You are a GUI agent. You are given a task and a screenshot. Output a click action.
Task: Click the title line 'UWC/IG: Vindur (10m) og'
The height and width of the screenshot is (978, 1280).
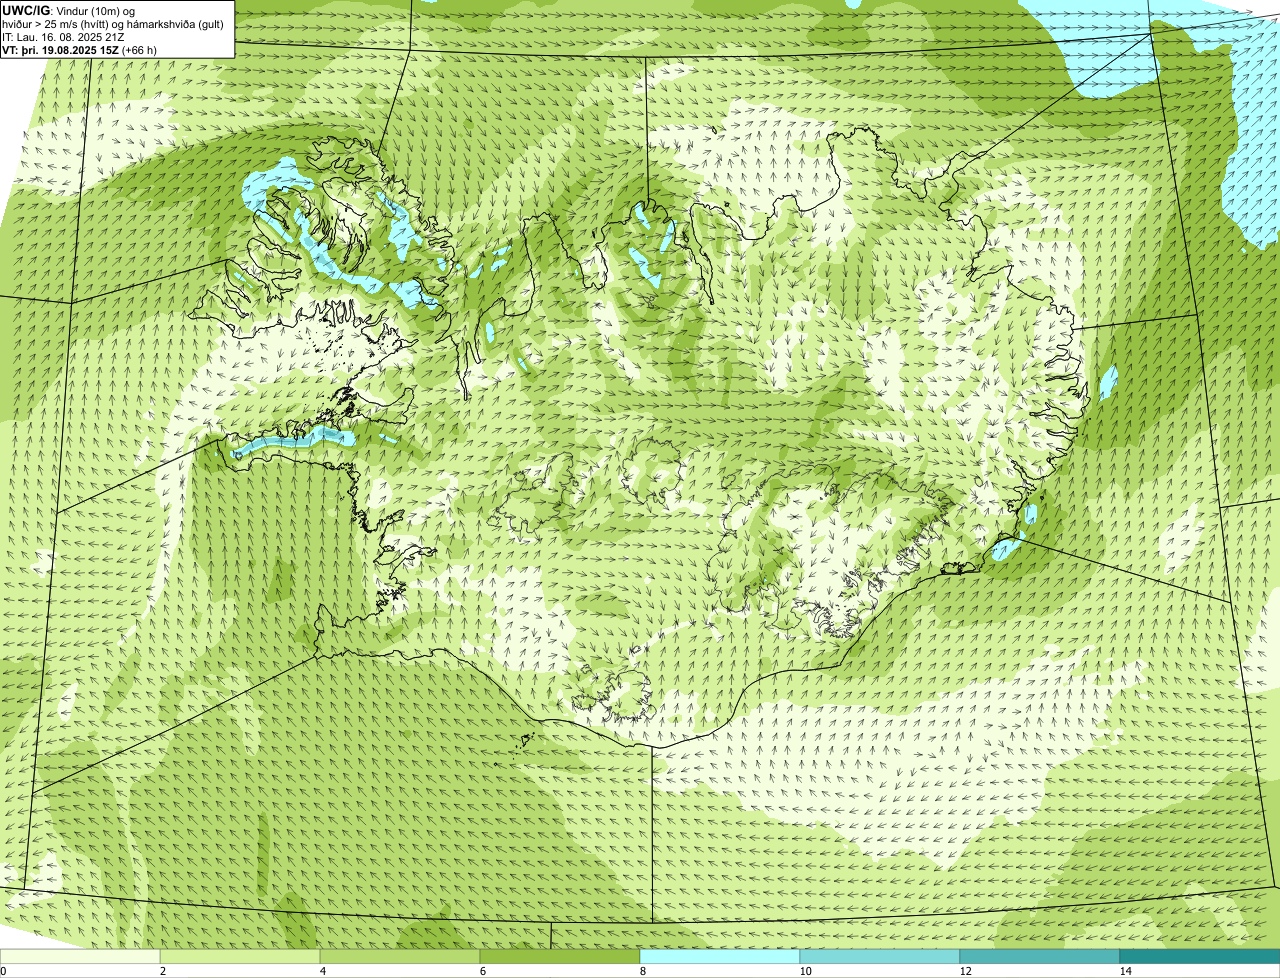70,11
